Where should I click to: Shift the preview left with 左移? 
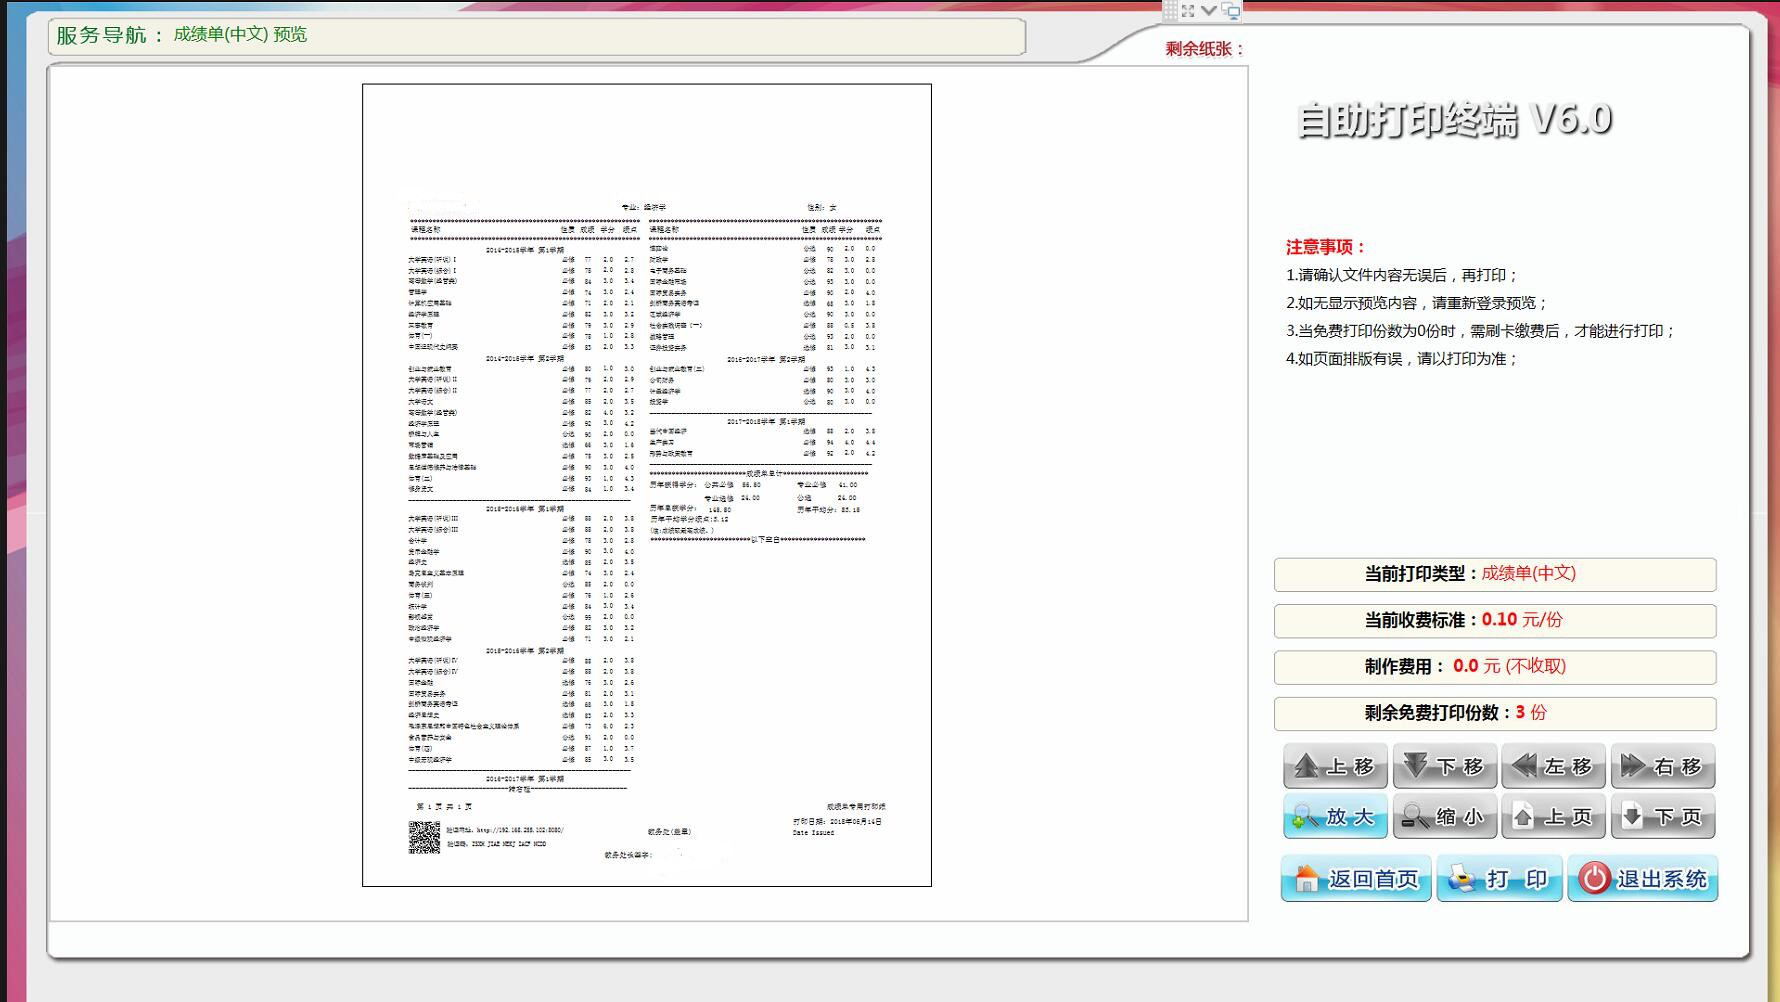(x=1553, y=767)
